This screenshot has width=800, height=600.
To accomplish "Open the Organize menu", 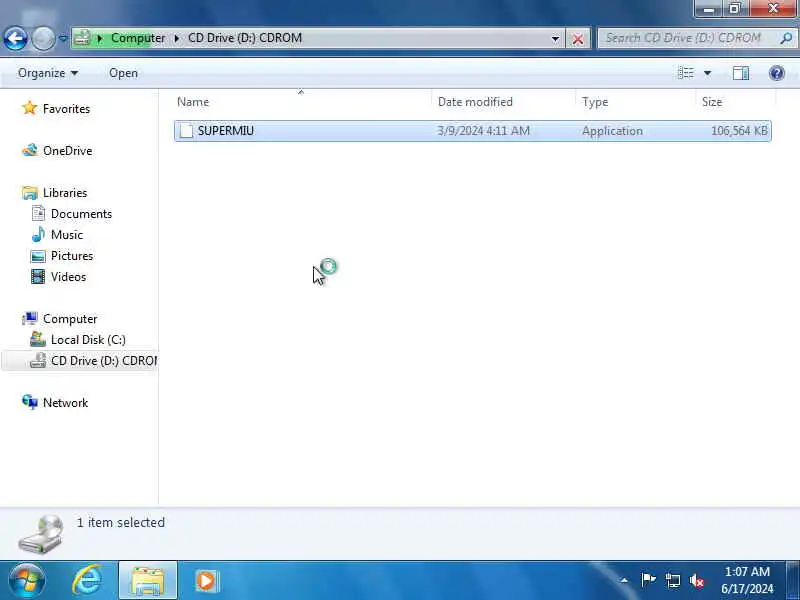I will [x=48, y=73].
